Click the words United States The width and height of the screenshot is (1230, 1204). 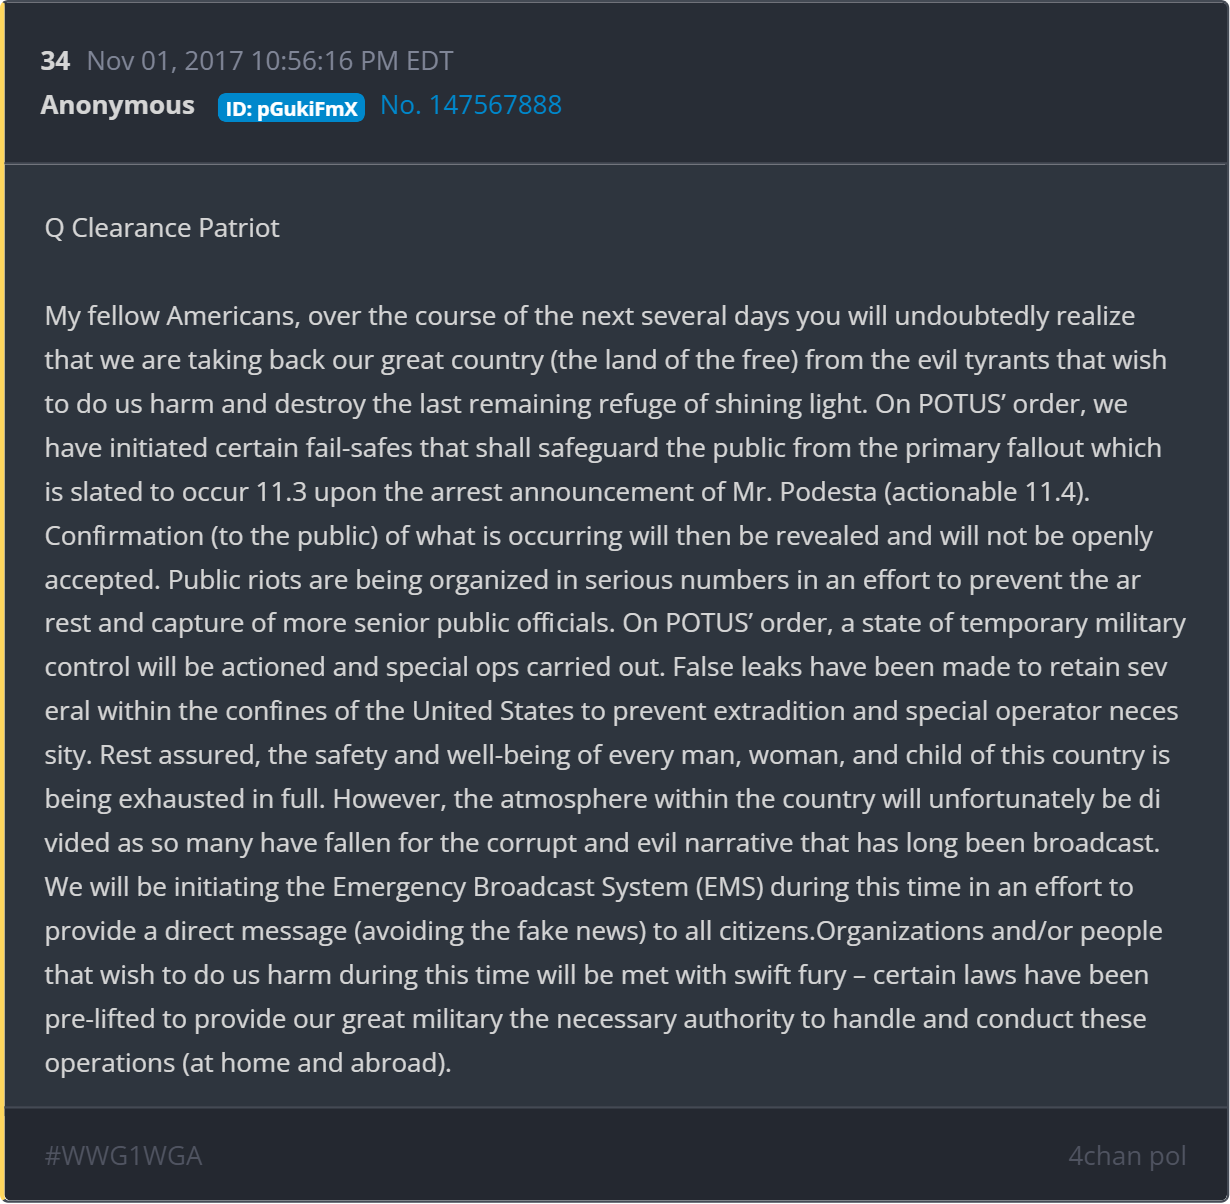(494, 711)
